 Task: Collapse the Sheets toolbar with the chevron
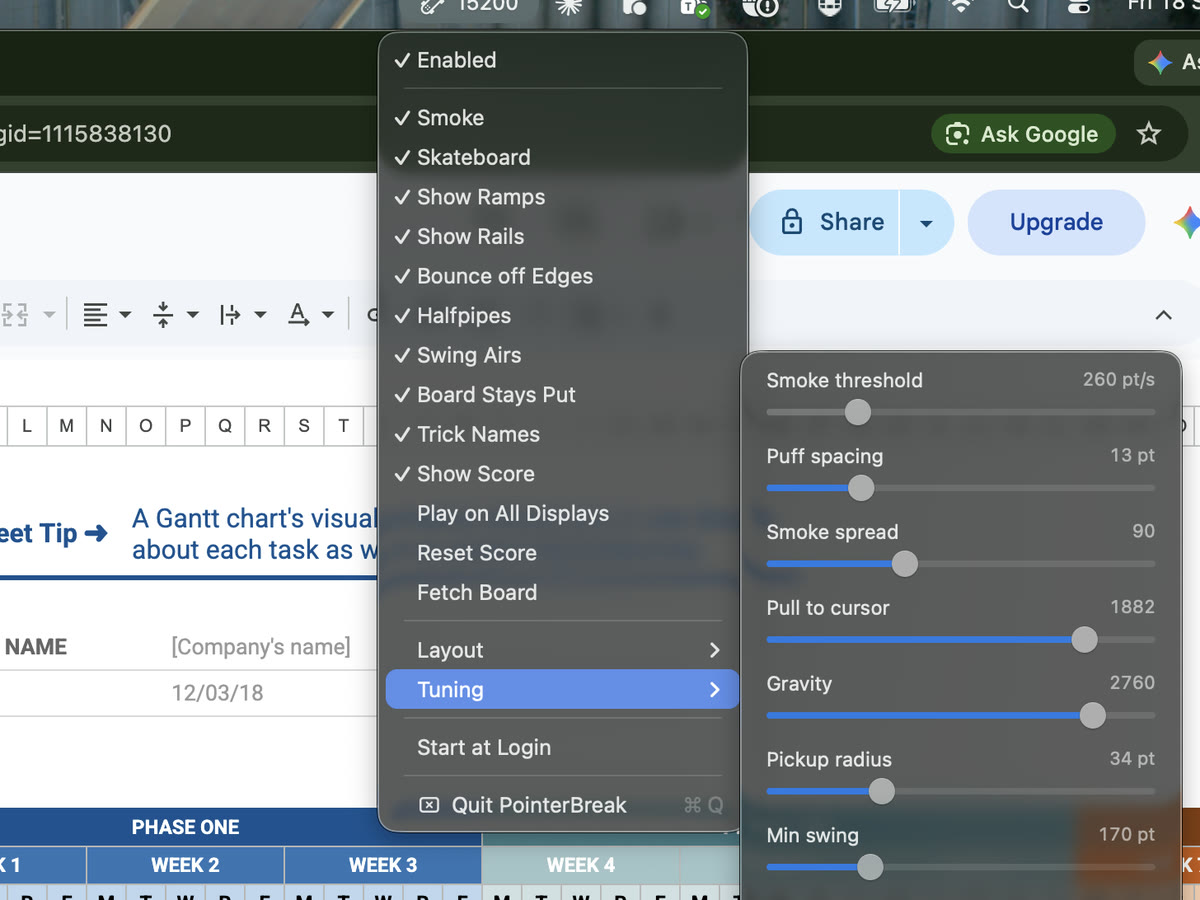1163,315
